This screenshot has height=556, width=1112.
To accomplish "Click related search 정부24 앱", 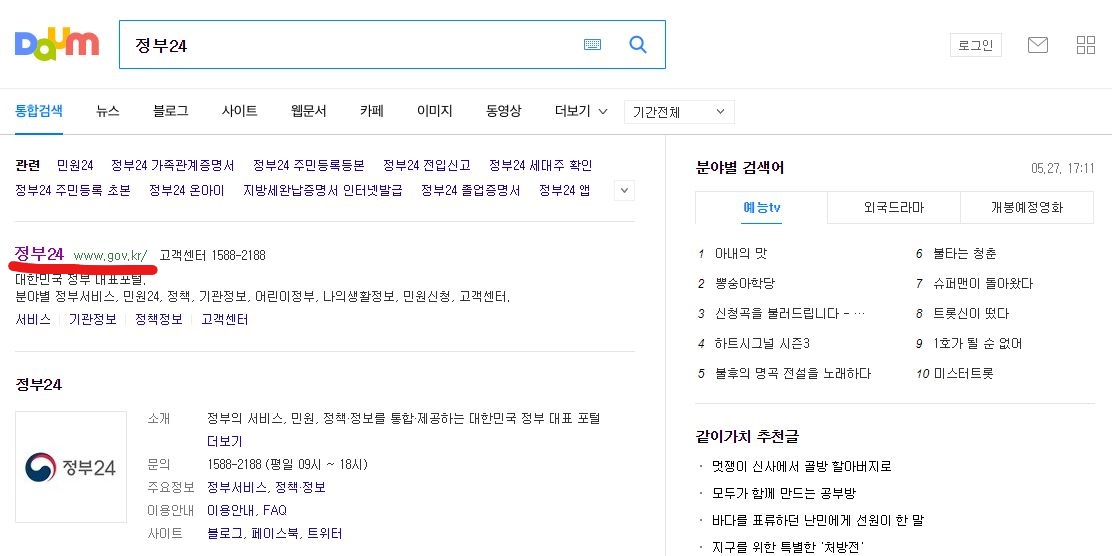I will (564, 191).
